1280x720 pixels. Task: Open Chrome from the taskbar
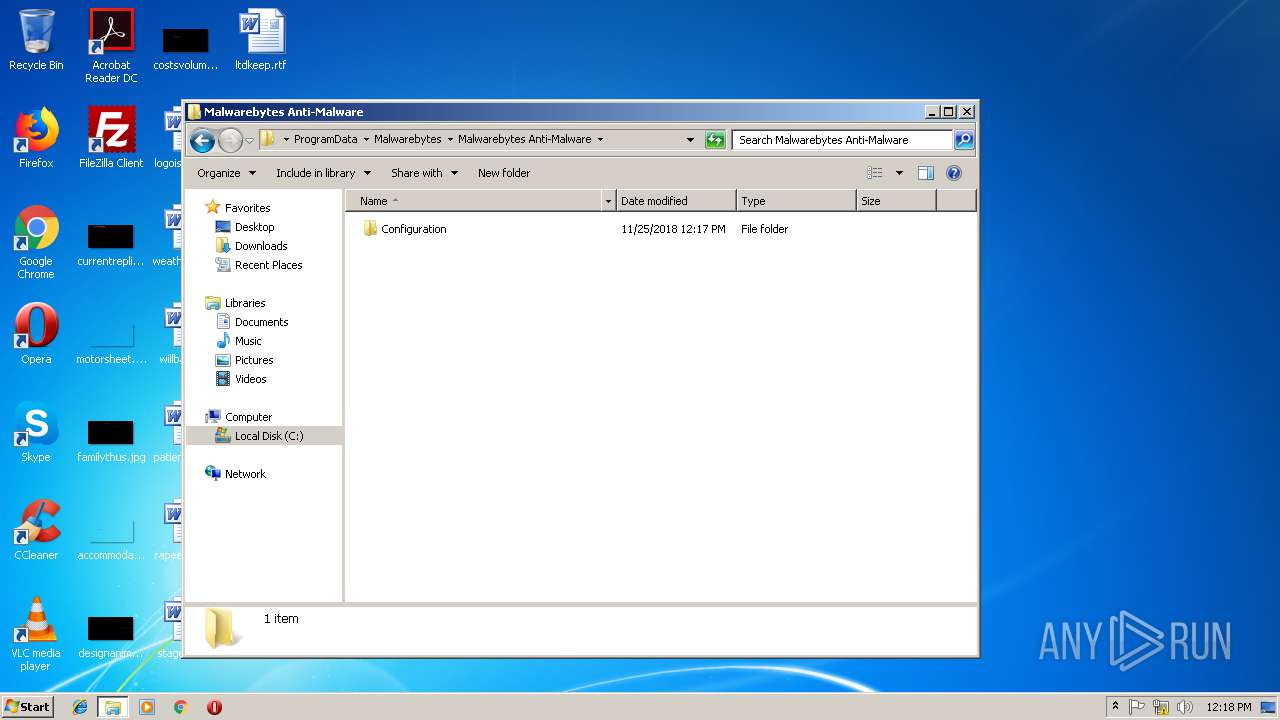click(181, 707)
